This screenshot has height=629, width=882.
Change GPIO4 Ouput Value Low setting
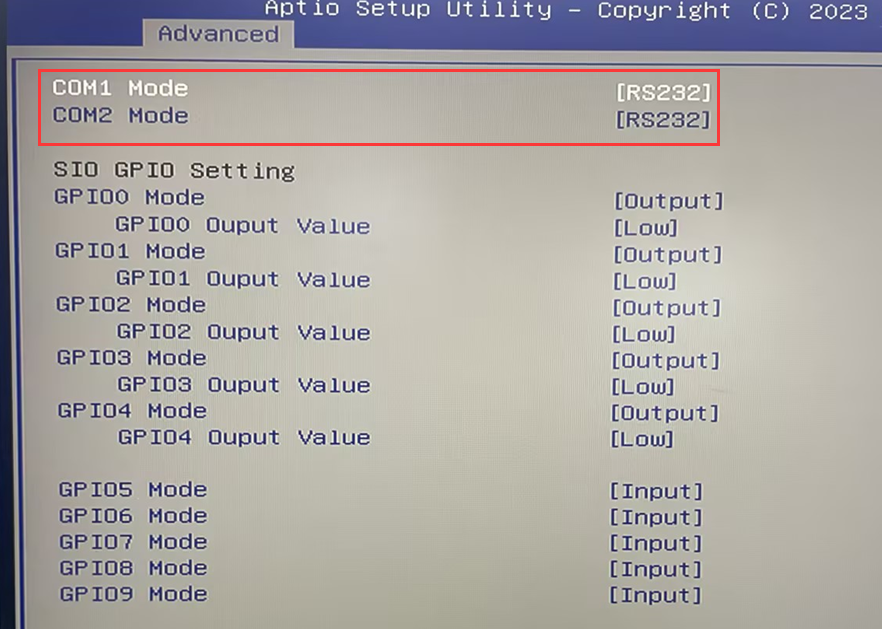click(642, 439)
